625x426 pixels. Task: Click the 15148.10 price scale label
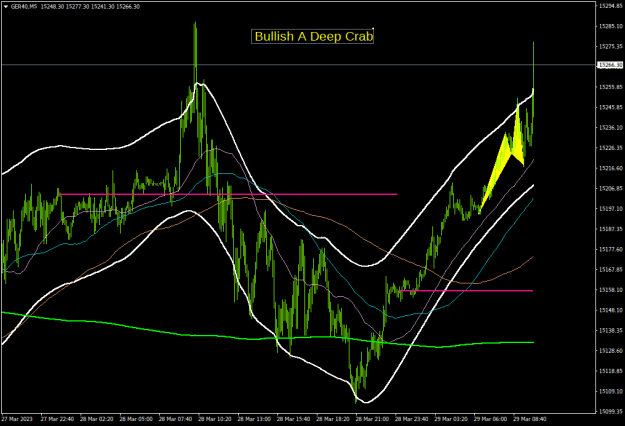(x=610, y=310)
